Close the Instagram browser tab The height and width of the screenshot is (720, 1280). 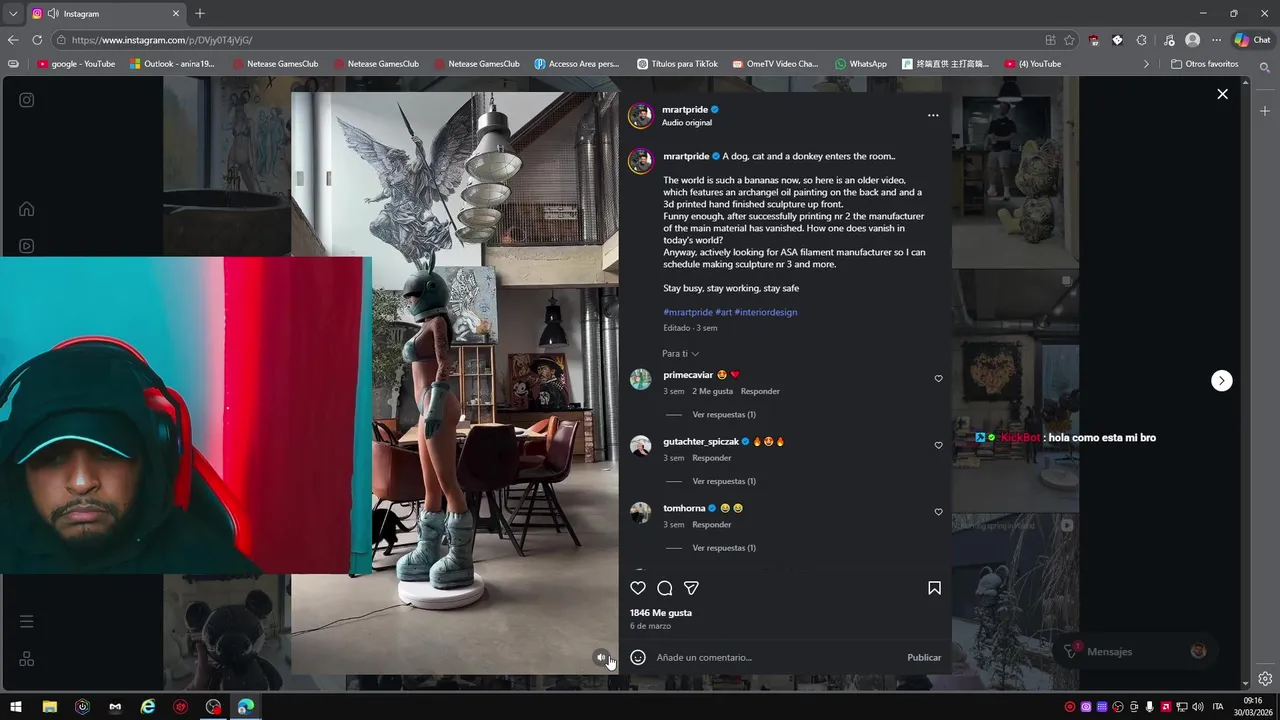point(176,14)
